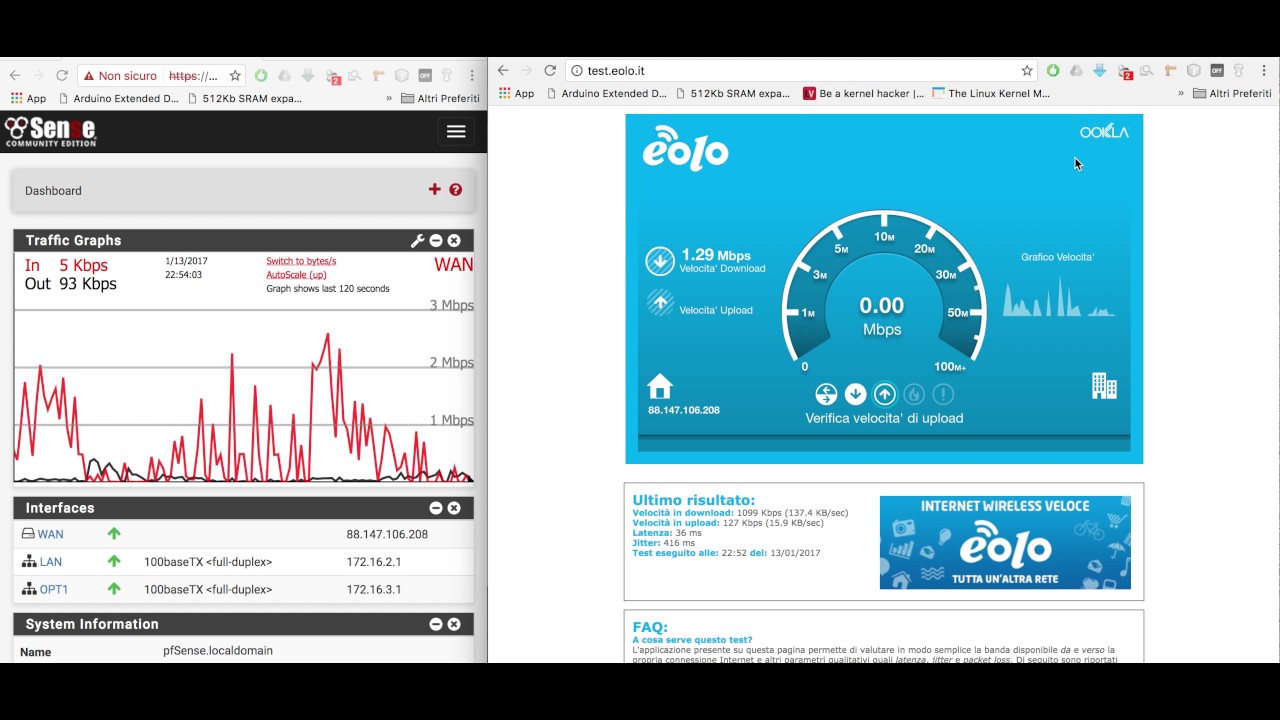1280x720 pixels.
Task: Click the speed gauge dial
Action: tap(883, 290)
